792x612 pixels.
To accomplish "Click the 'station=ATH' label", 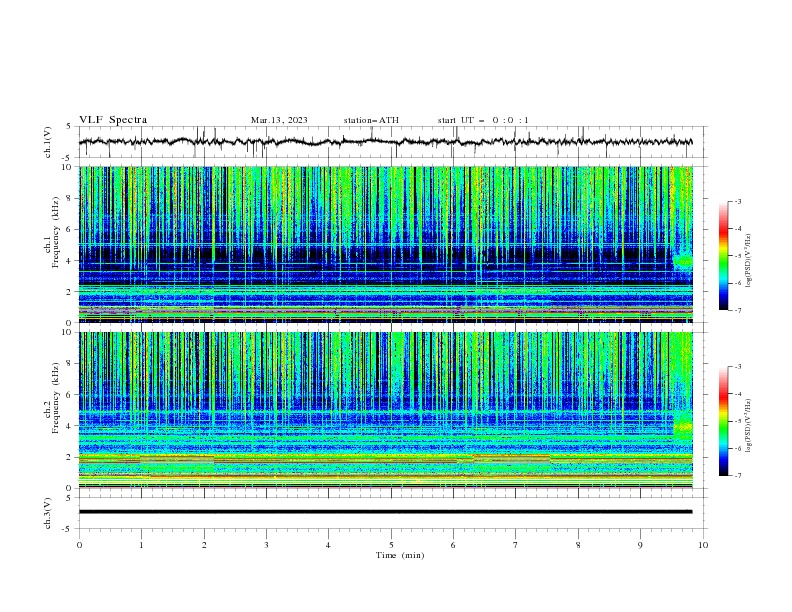I will coord(371,120).
